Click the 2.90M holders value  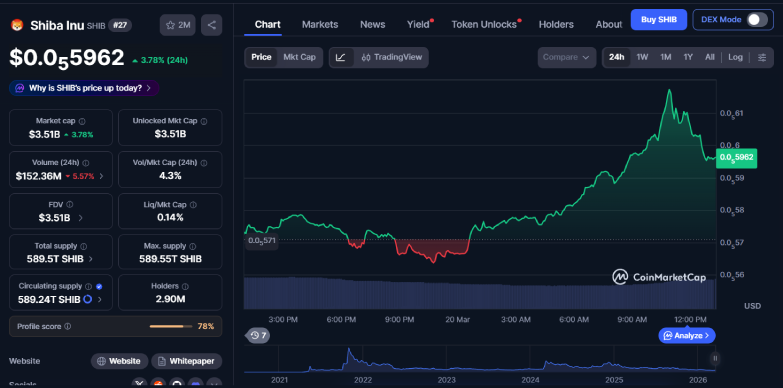click(x=170, y=300)
